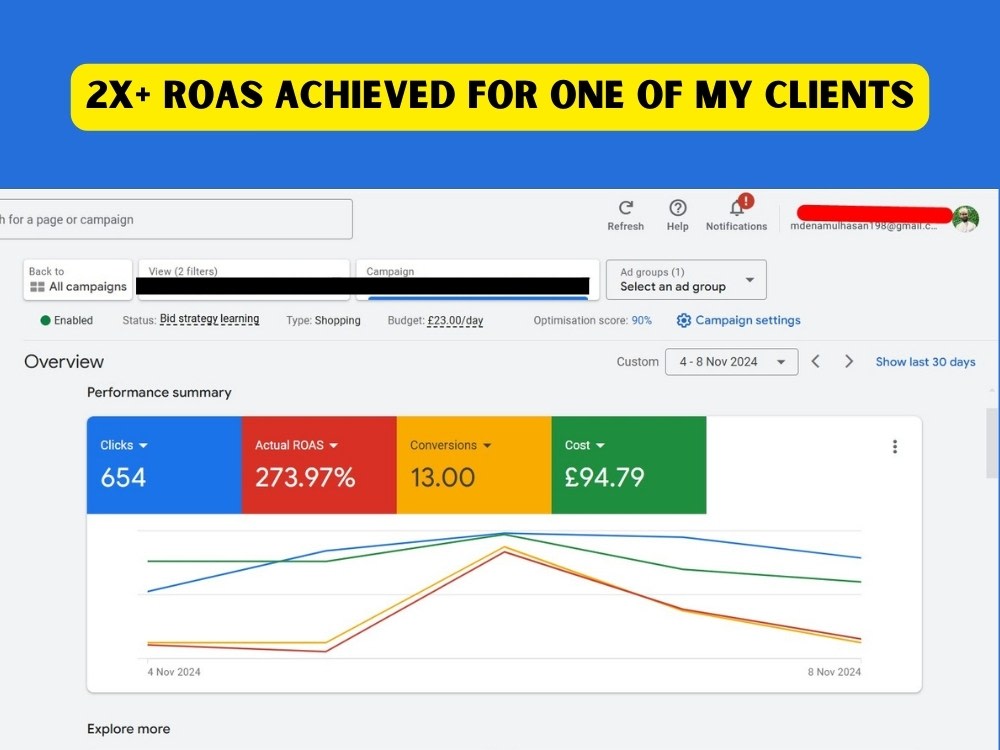Image resolution: width=1000 pixels, height=750 pixels.
Task: Click the Bid strategy learning status
Action: click(x=209, y=319)
